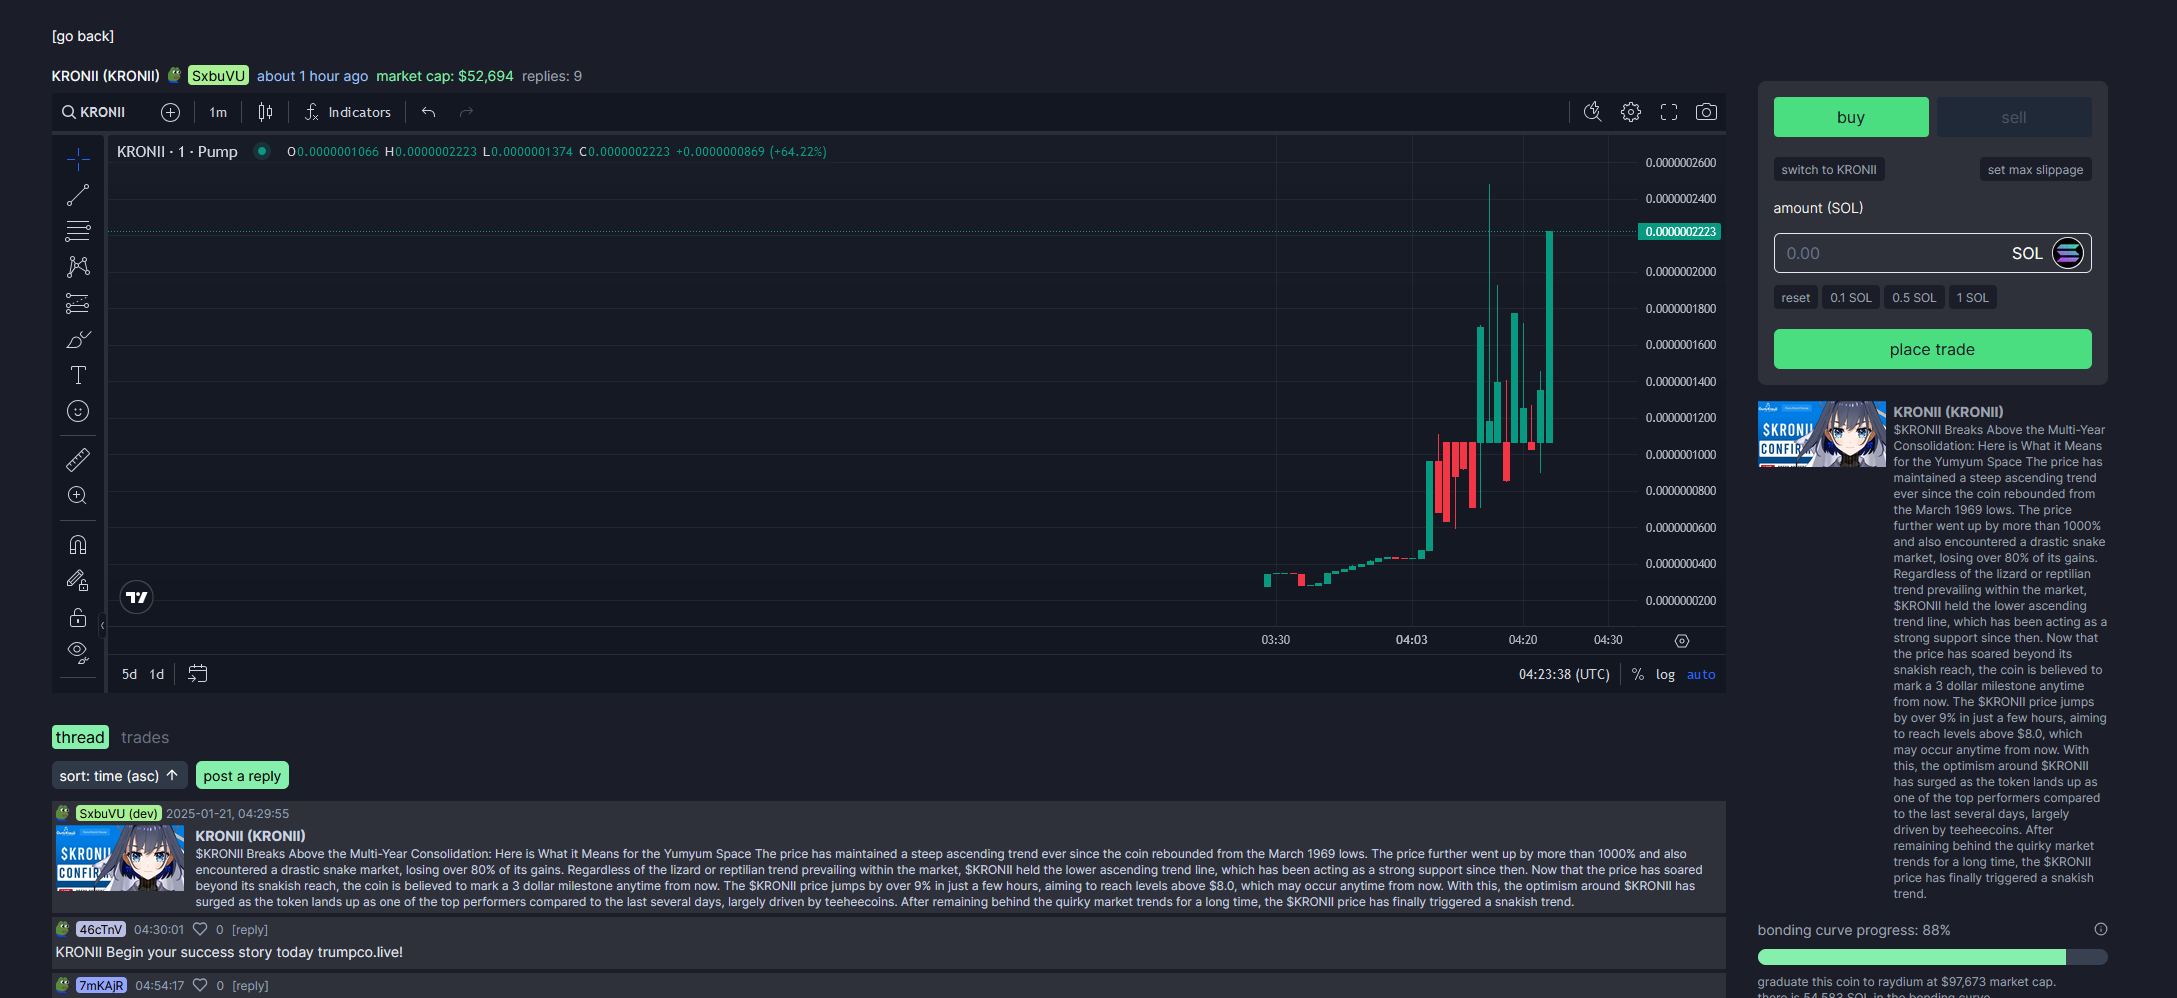
Task: Choose the 0.1 SOL preset
Action: click(1851, 298)
